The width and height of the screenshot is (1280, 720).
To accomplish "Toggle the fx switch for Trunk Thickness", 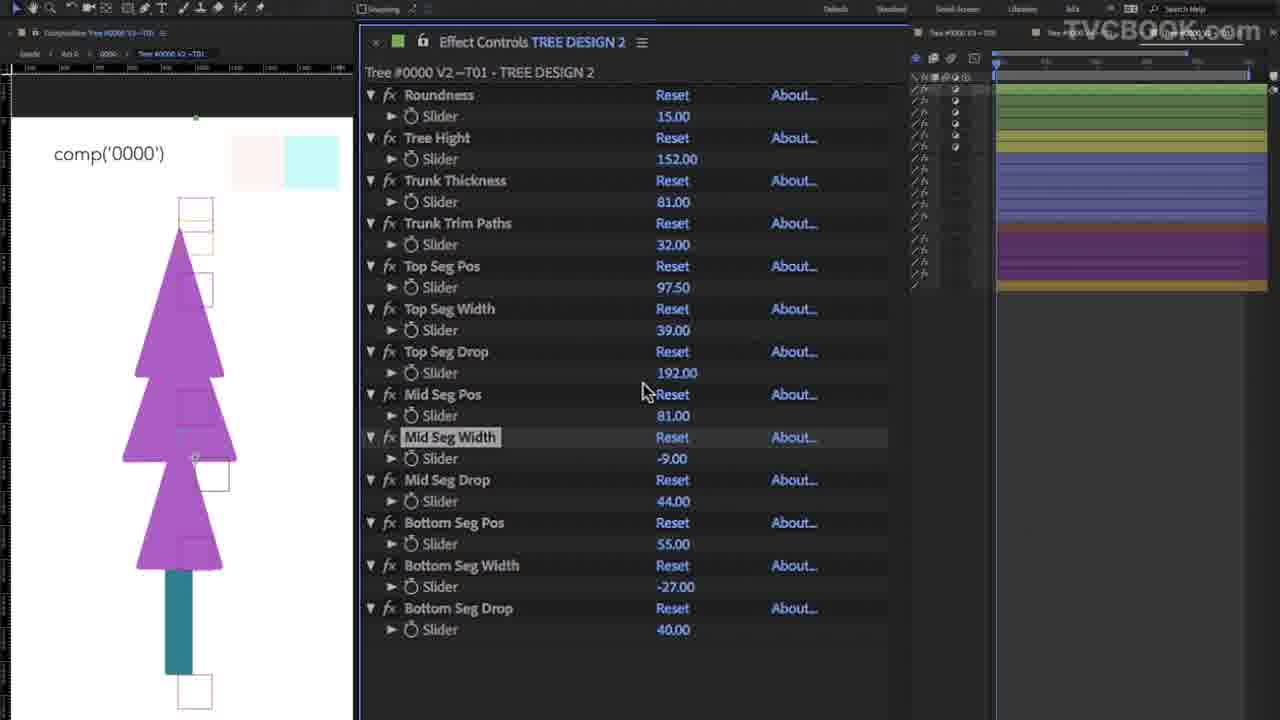I will pos(390,181).
